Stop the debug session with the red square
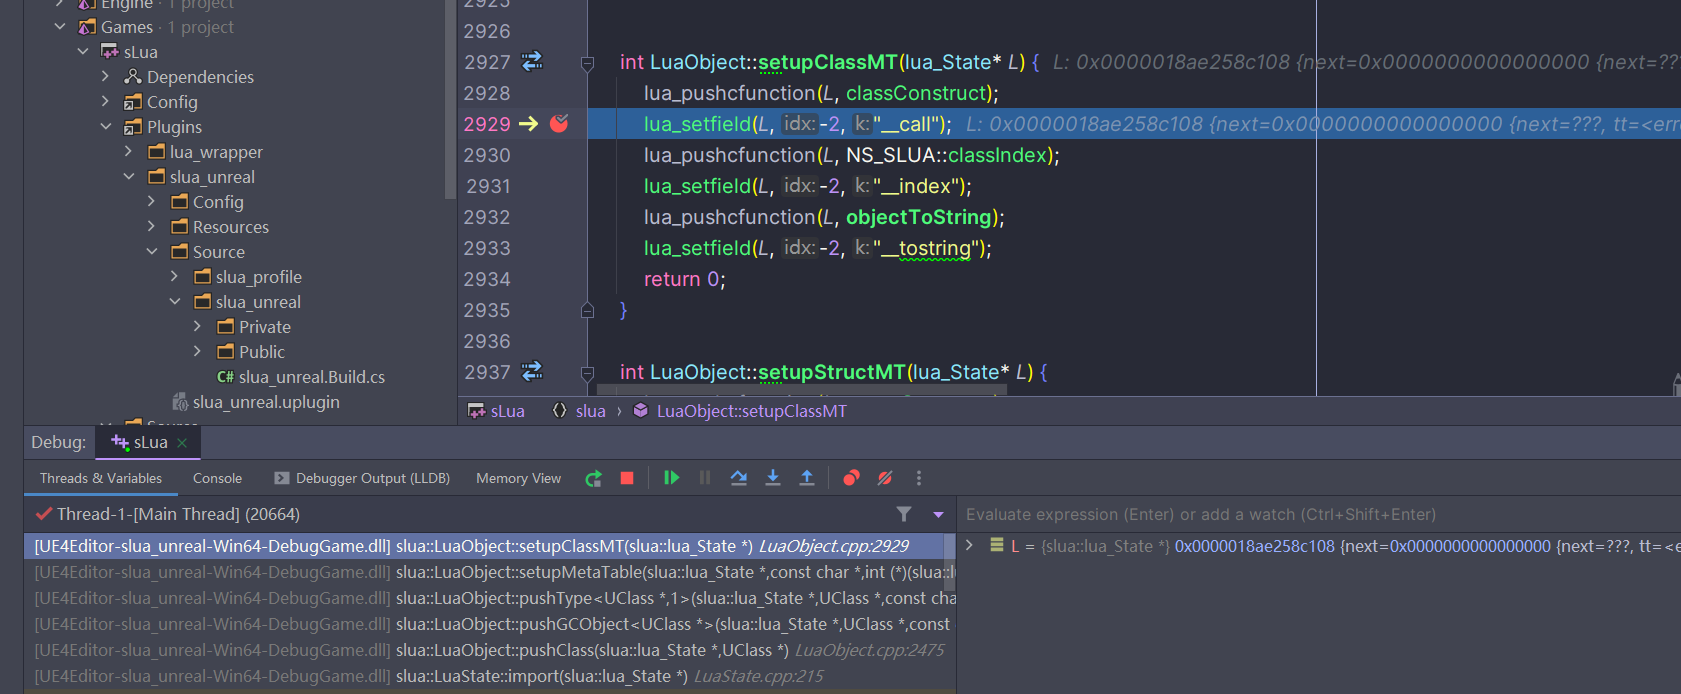The height and width of the screenshot is (694, 1681). 627,478
